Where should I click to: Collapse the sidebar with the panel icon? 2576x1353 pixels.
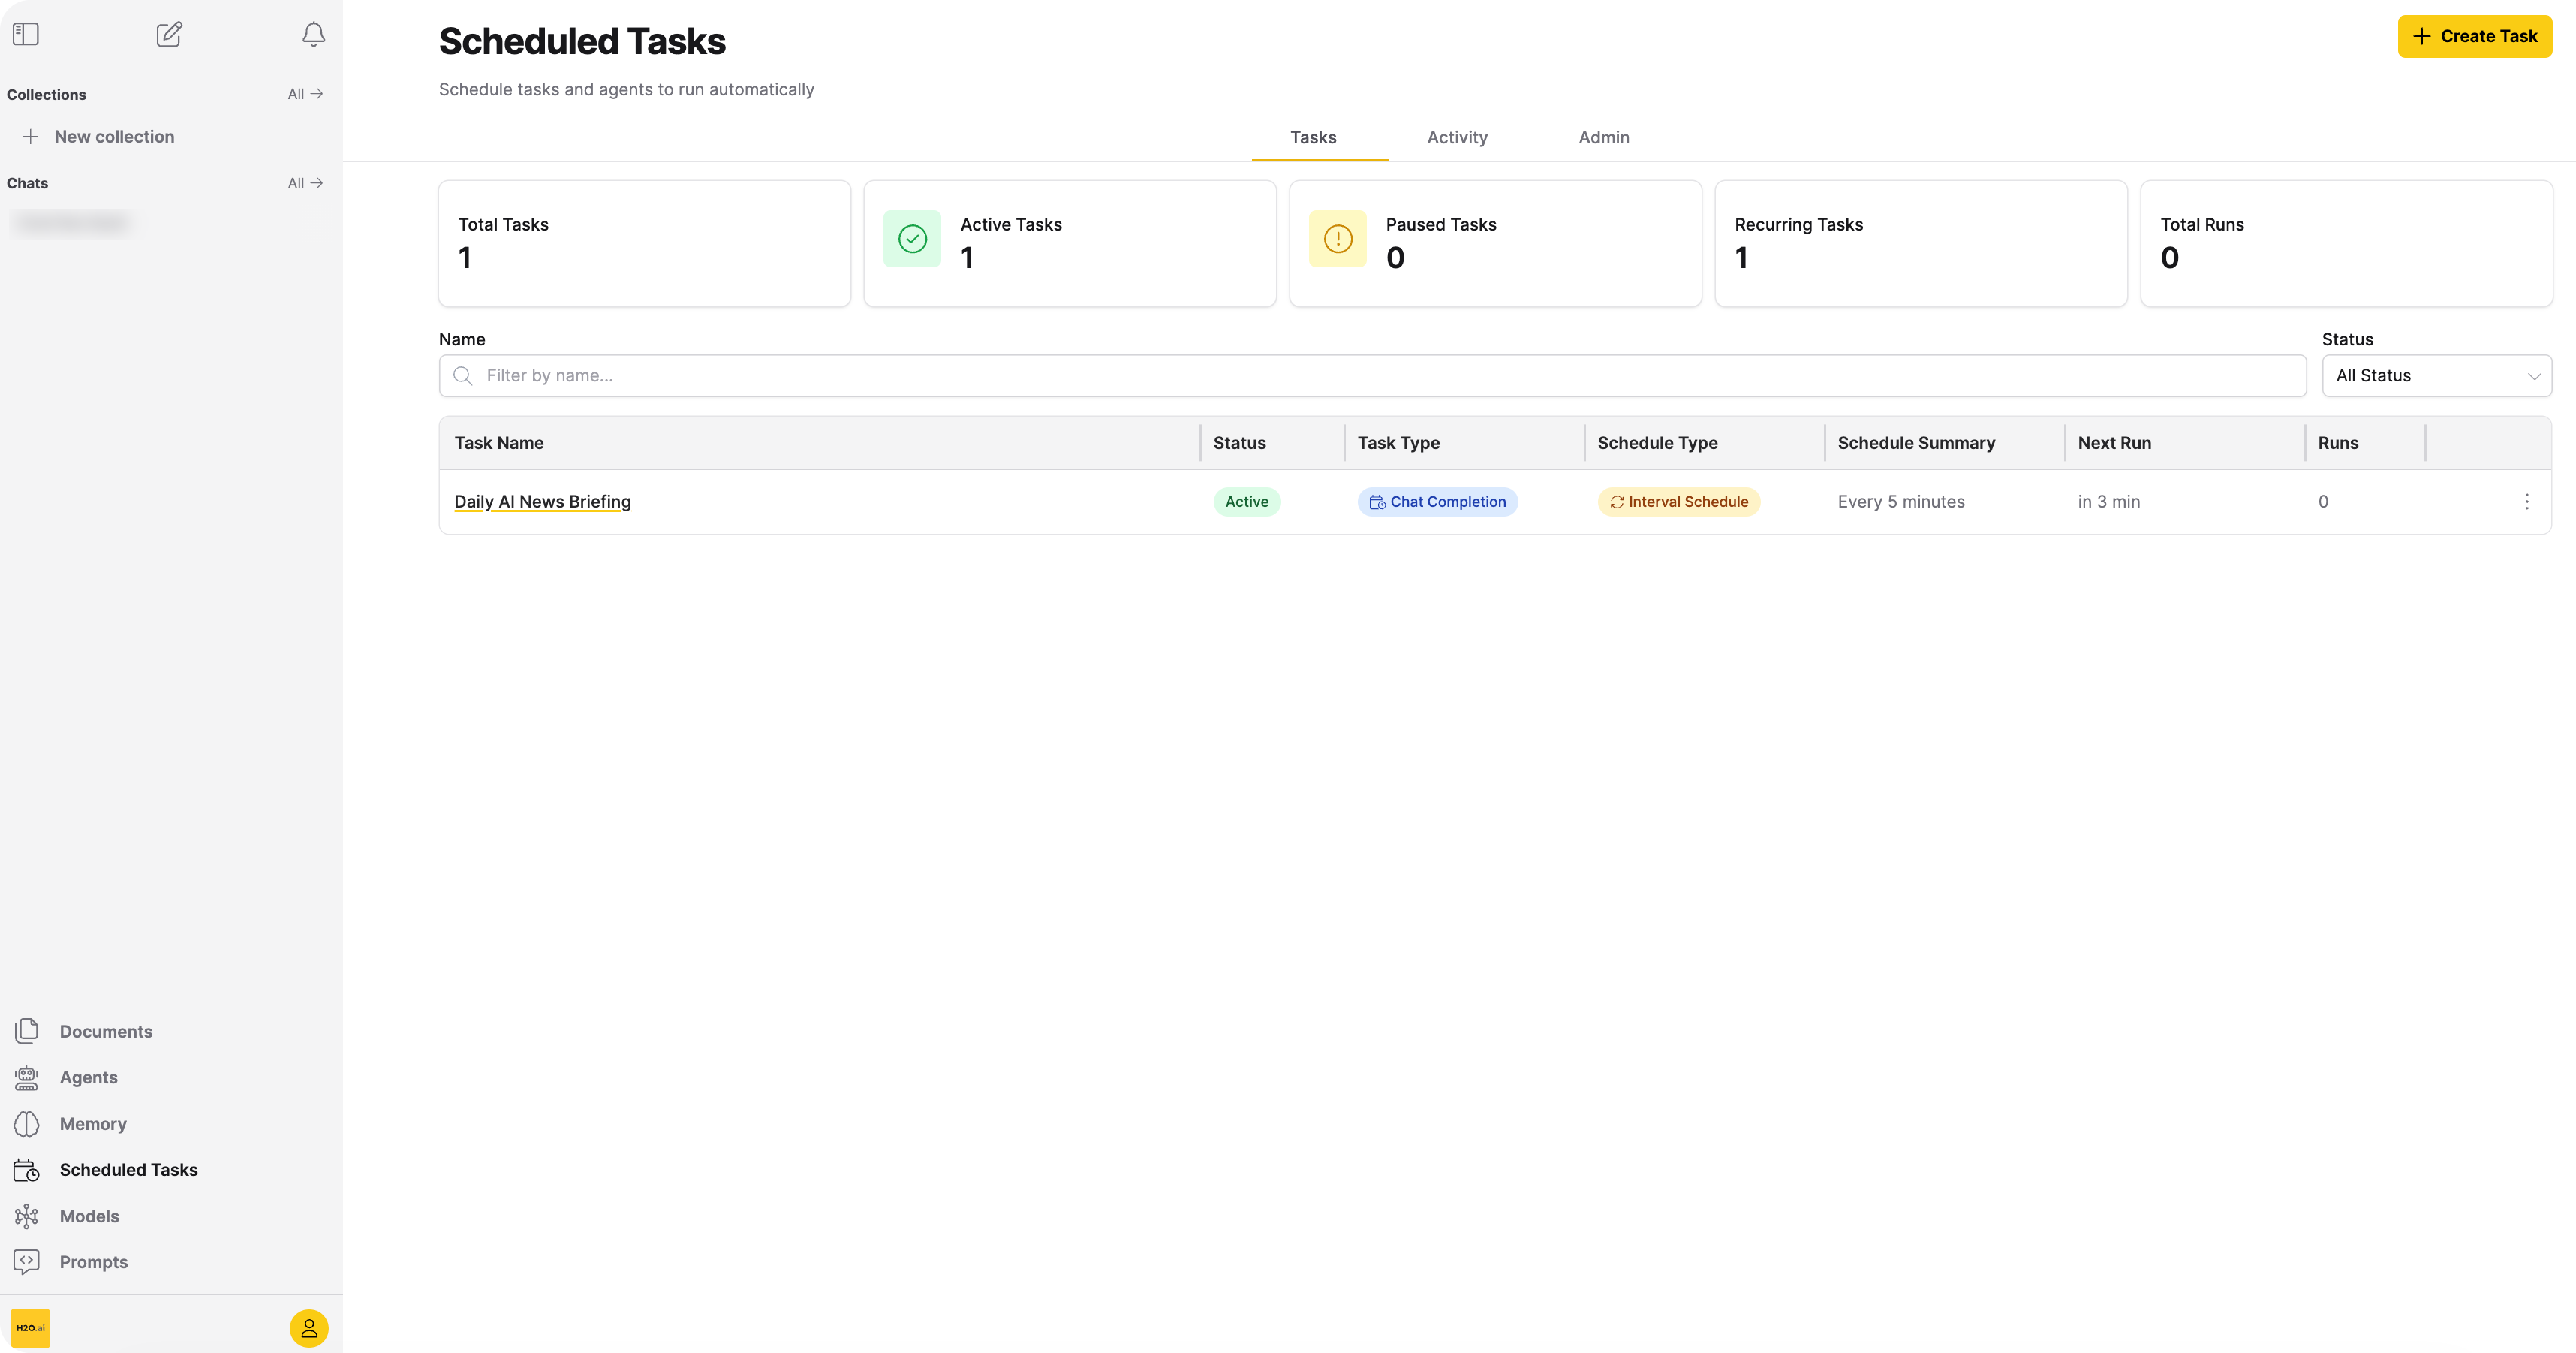26,34
